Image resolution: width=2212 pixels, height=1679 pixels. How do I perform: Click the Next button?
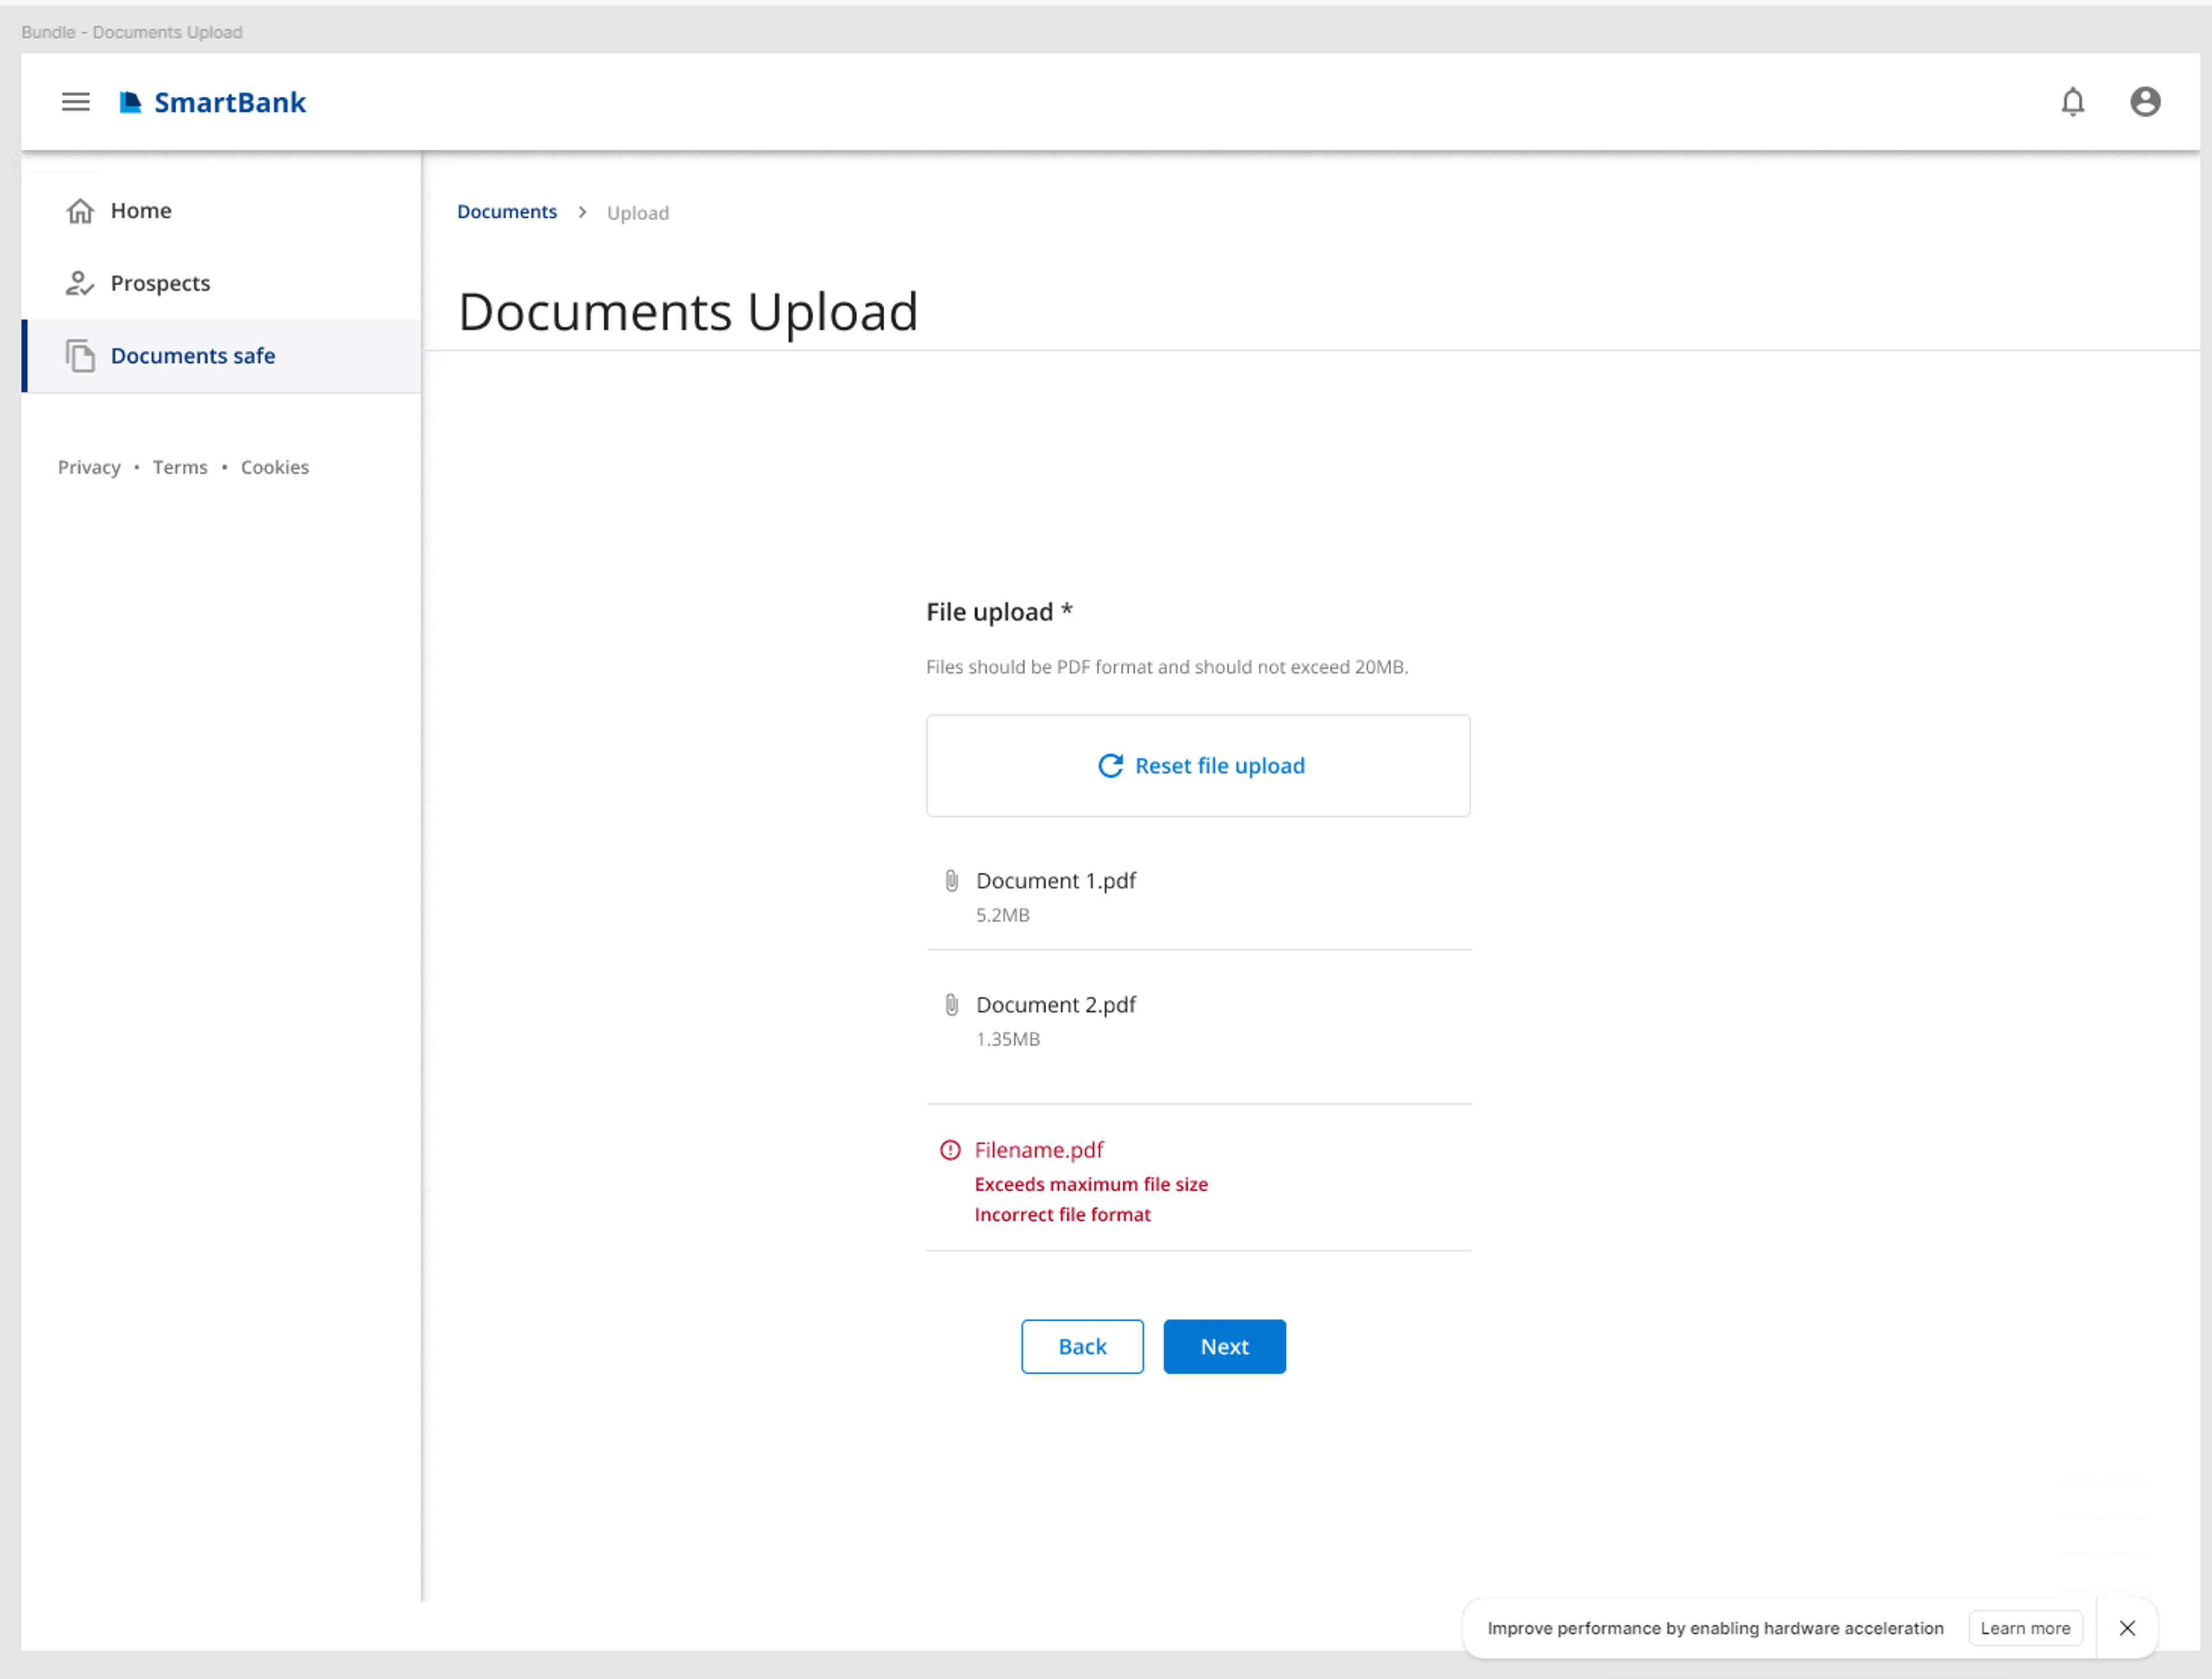(1224, 1347)
